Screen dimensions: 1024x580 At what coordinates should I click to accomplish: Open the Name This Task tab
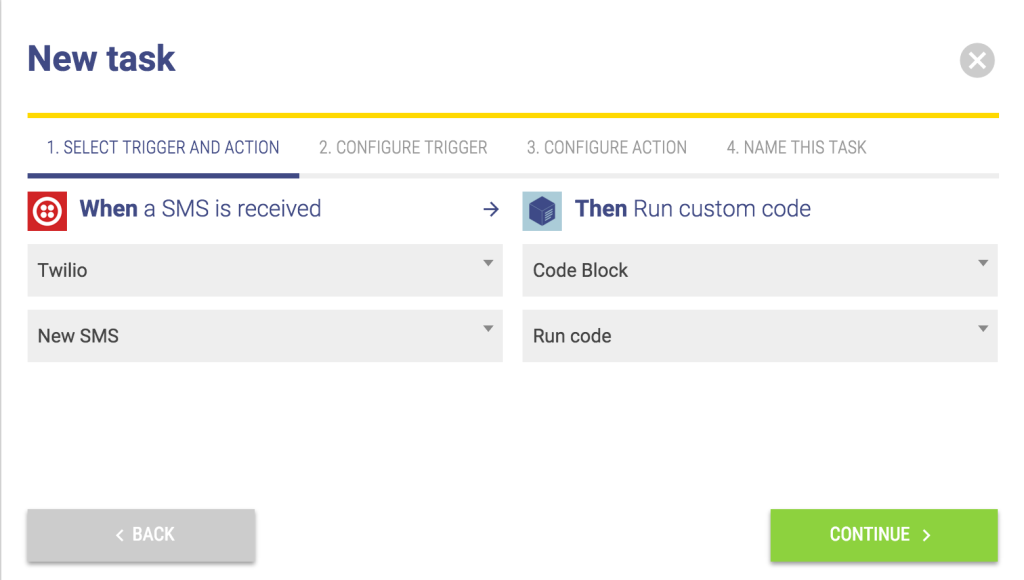click(796, 148)
